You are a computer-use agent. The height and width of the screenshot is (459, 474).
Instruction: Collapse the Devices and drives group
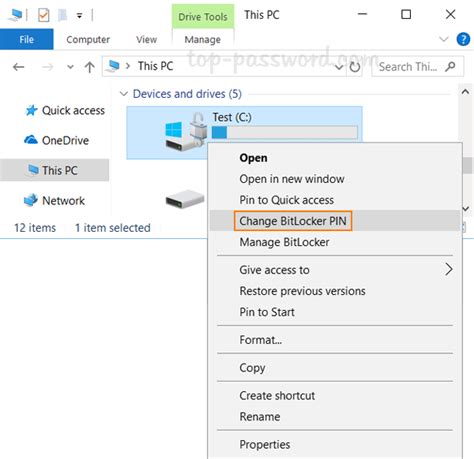(124, 94)
